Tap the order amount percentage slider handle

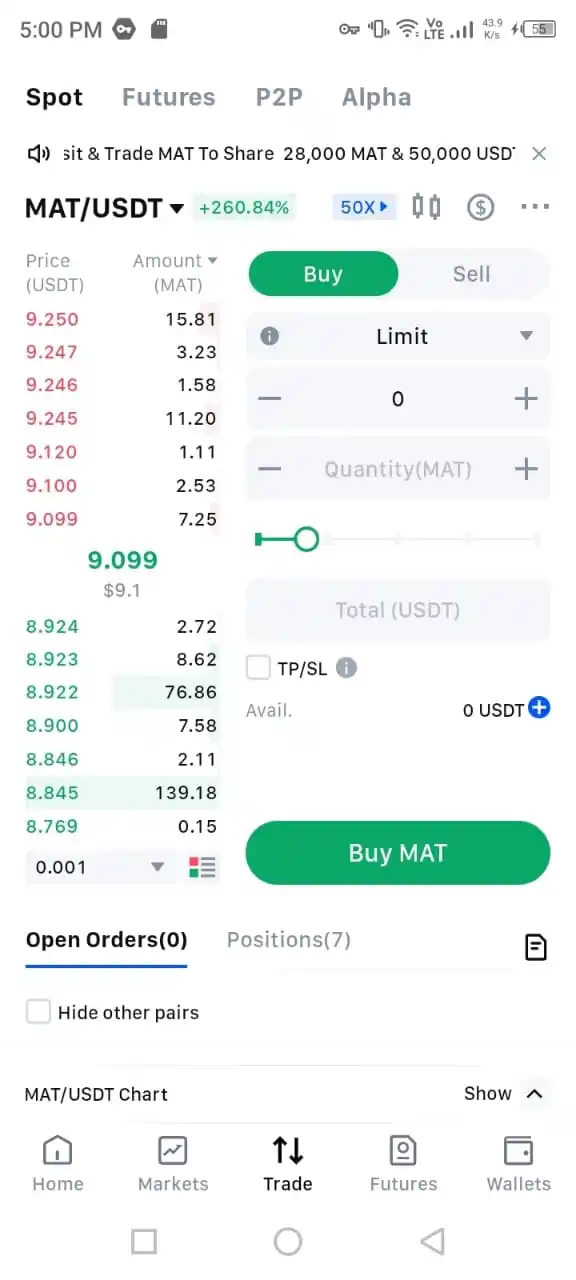point(306,540)
